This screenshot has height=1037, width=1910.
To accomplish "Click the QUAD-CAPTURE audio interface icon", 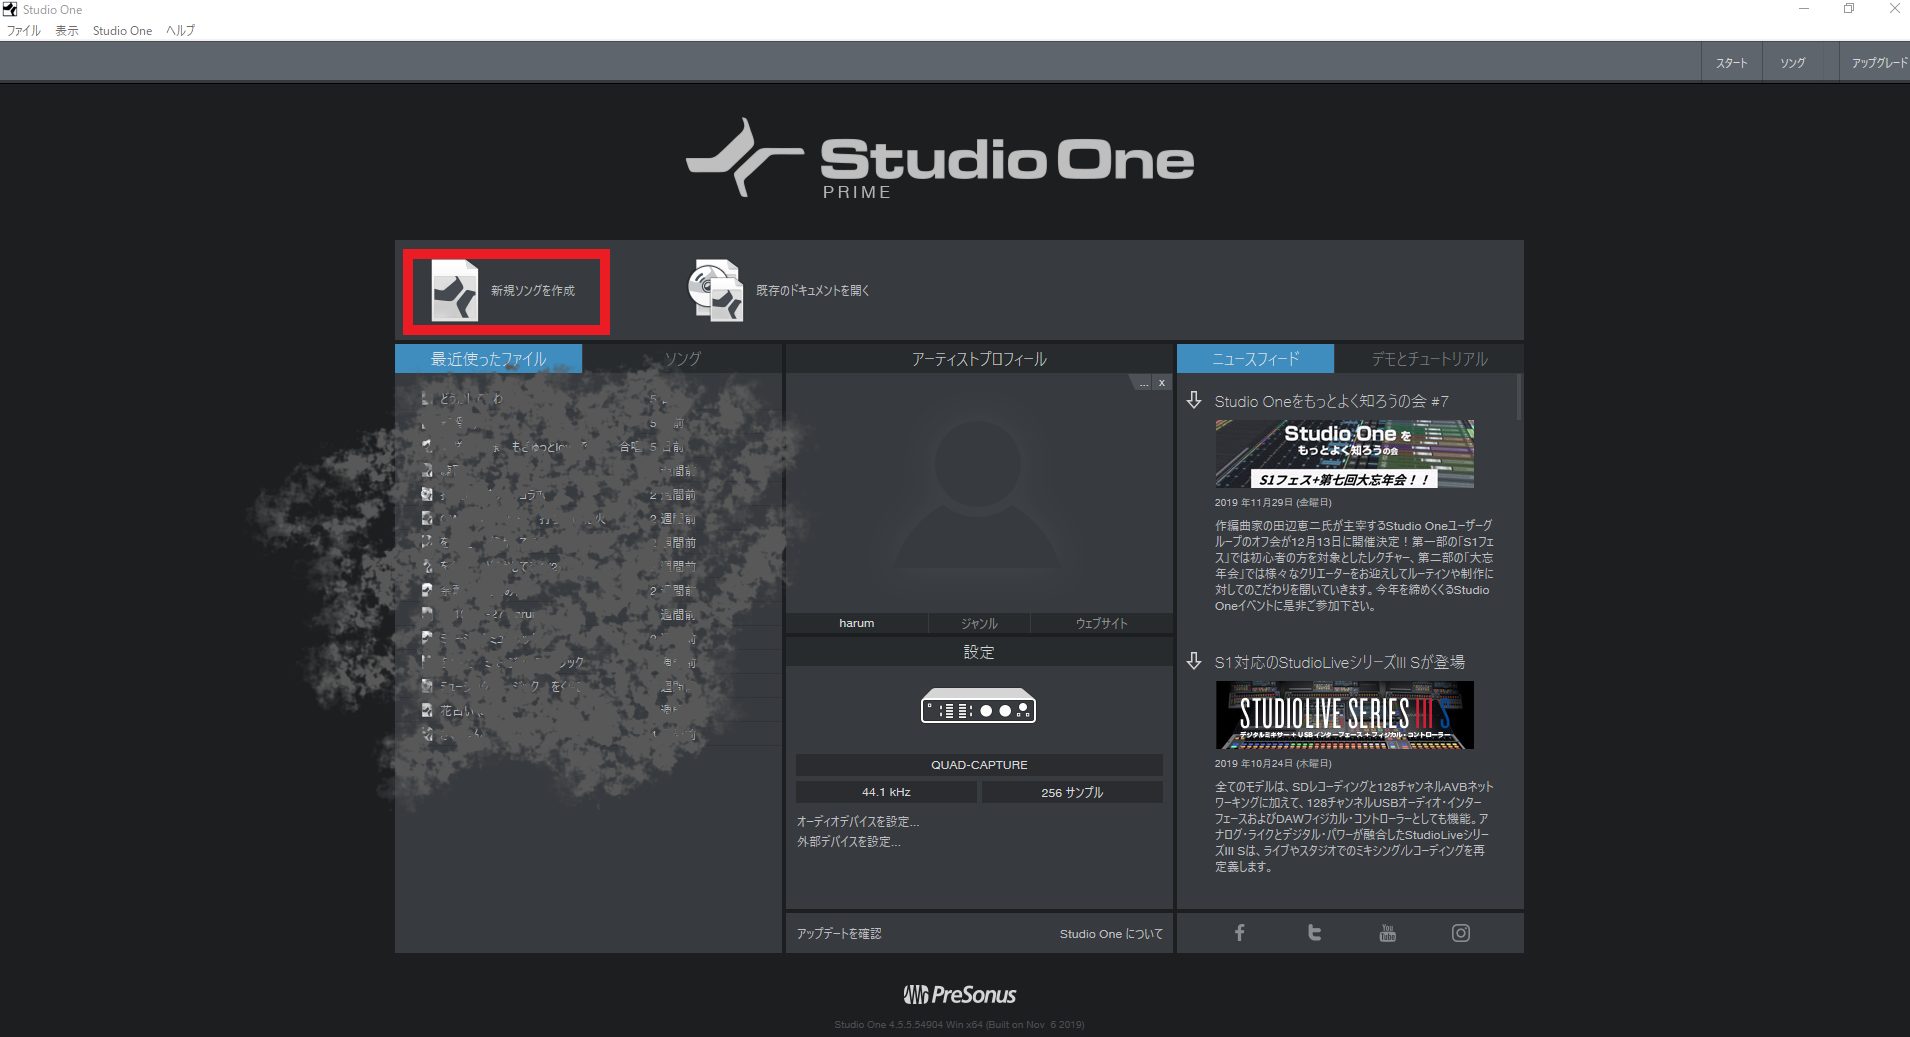I will 978,706.
